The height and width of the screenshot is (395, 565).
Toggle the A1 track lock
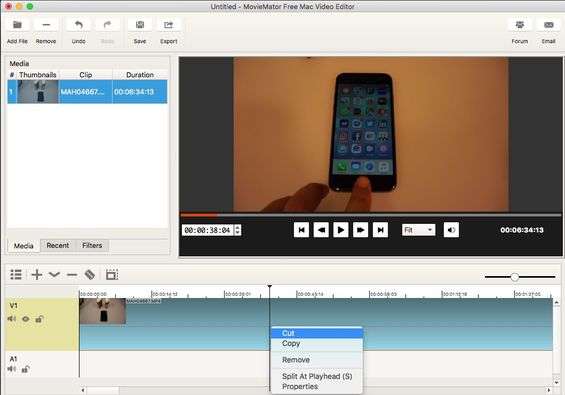25,369
